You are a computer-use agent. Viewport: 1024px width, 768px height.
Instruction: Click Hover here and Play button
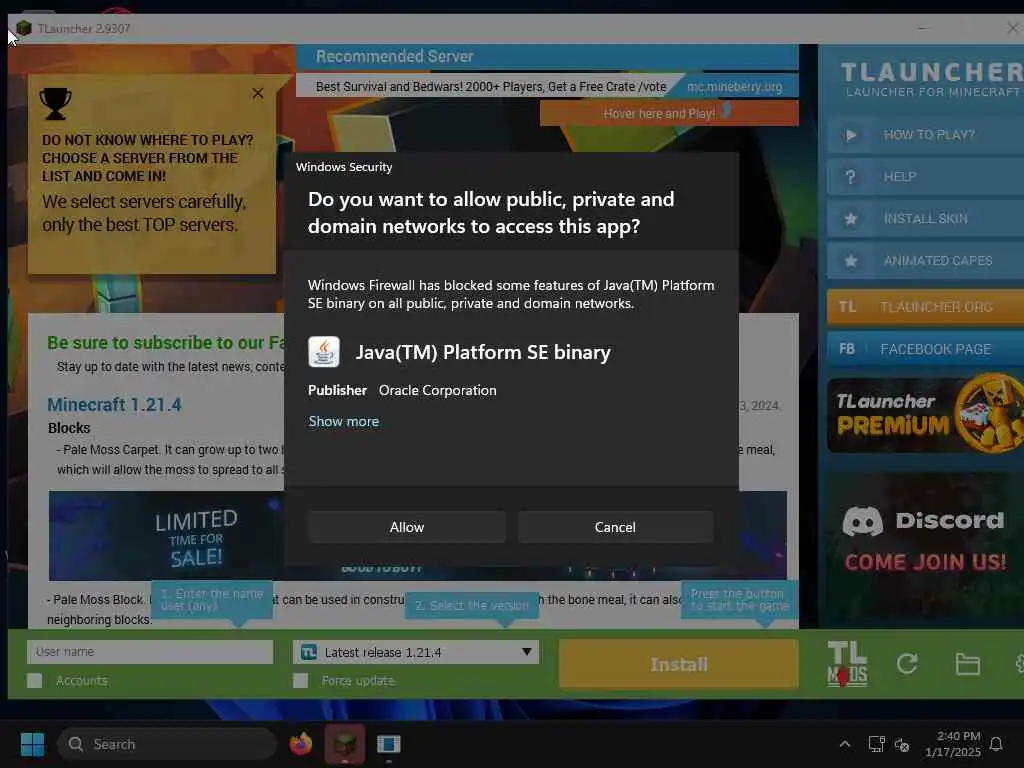coord(669,113)
